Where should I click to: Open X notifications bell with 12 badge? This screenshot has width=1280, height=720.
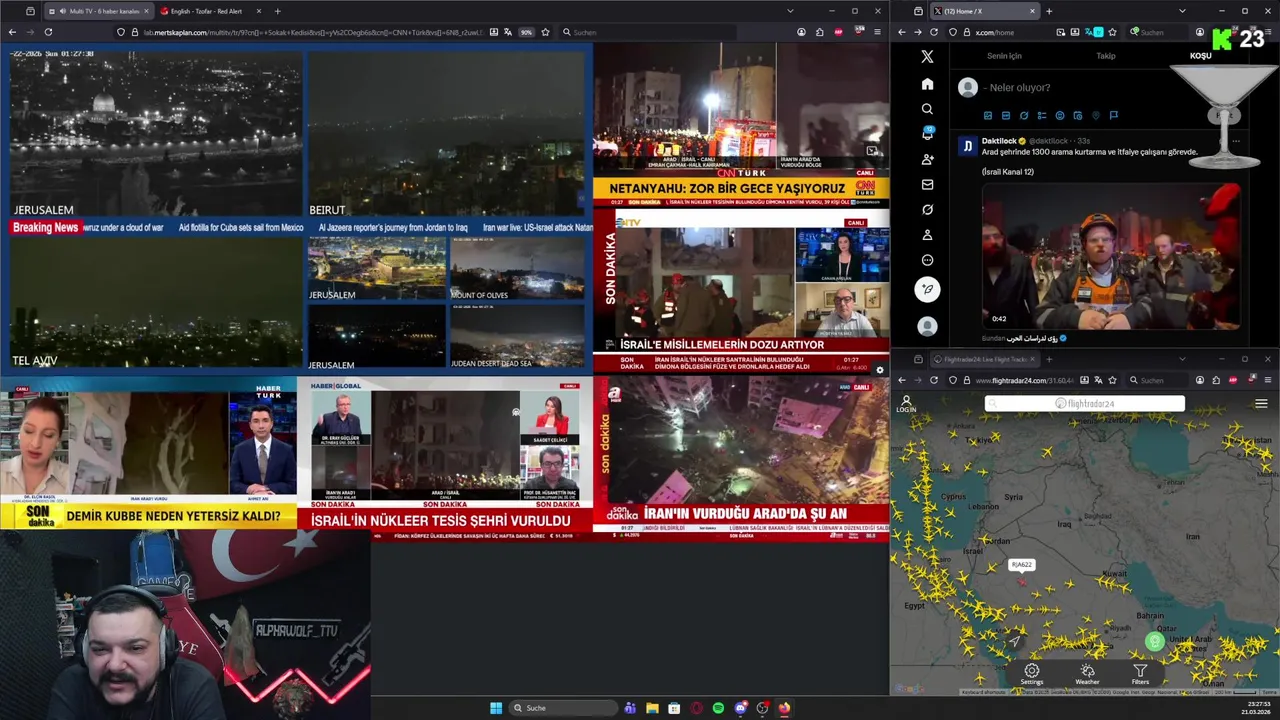(927, 134)
